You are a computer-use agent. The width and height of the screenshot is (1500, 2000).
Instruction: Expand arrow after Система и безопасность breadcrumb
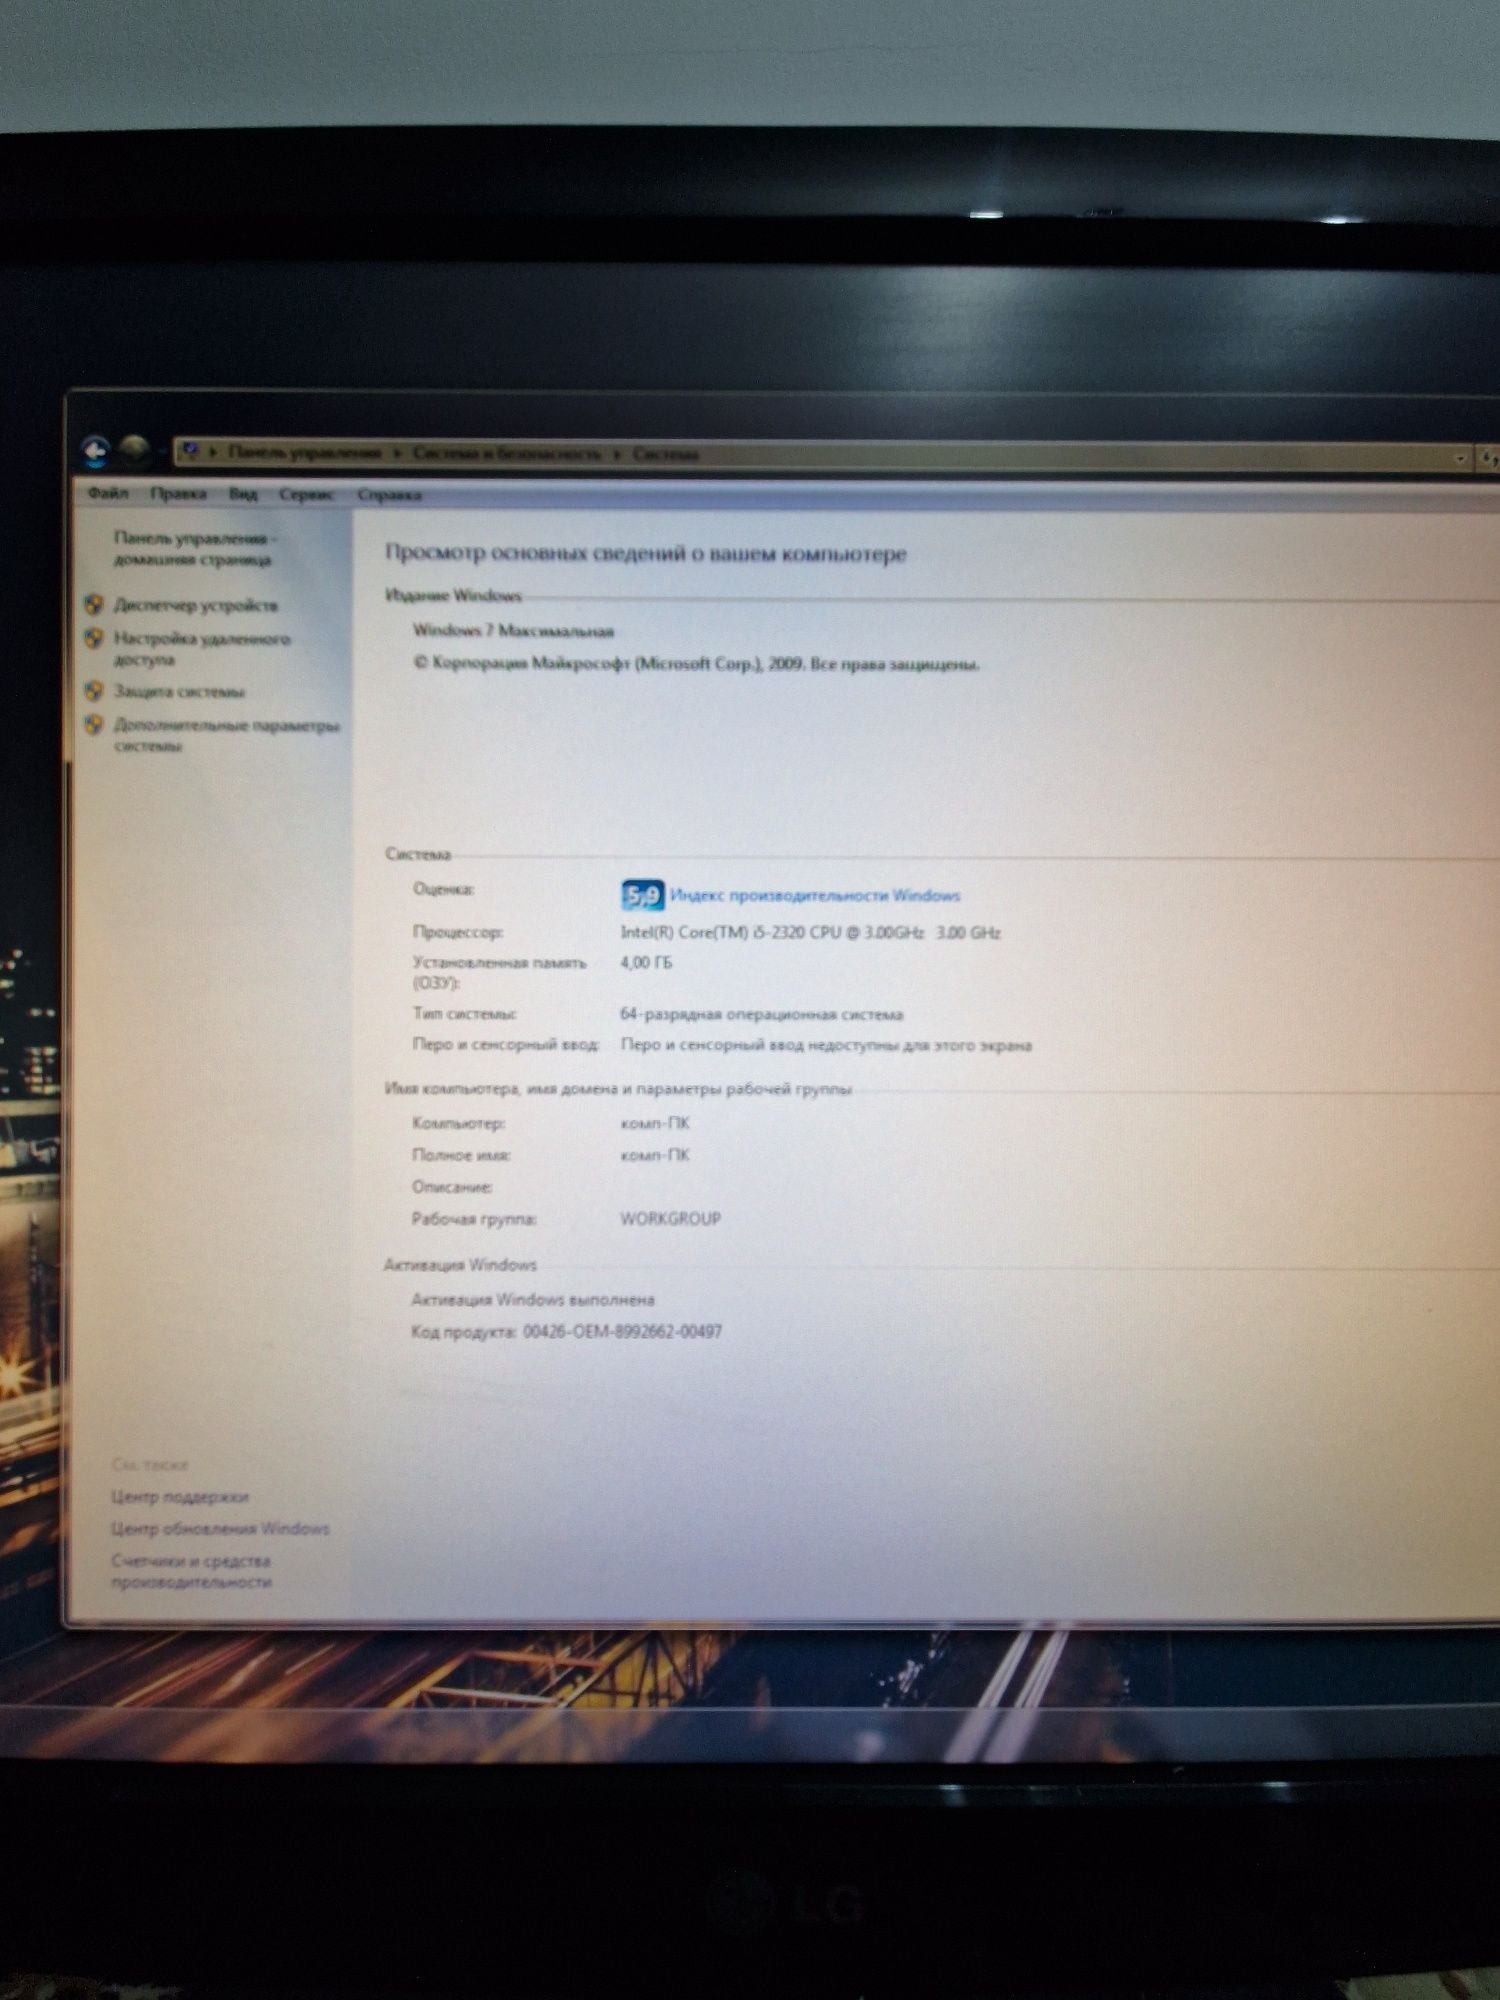click(x=618, y=454)
